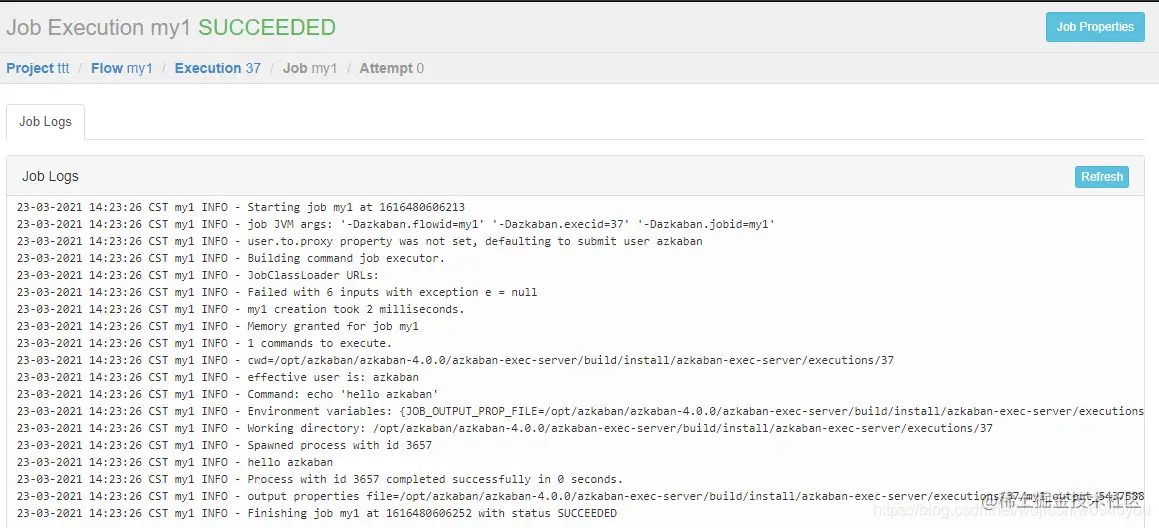
Task: Click 'Failed with 6 inputs with exception' line
Action: (x=277, y=292)
